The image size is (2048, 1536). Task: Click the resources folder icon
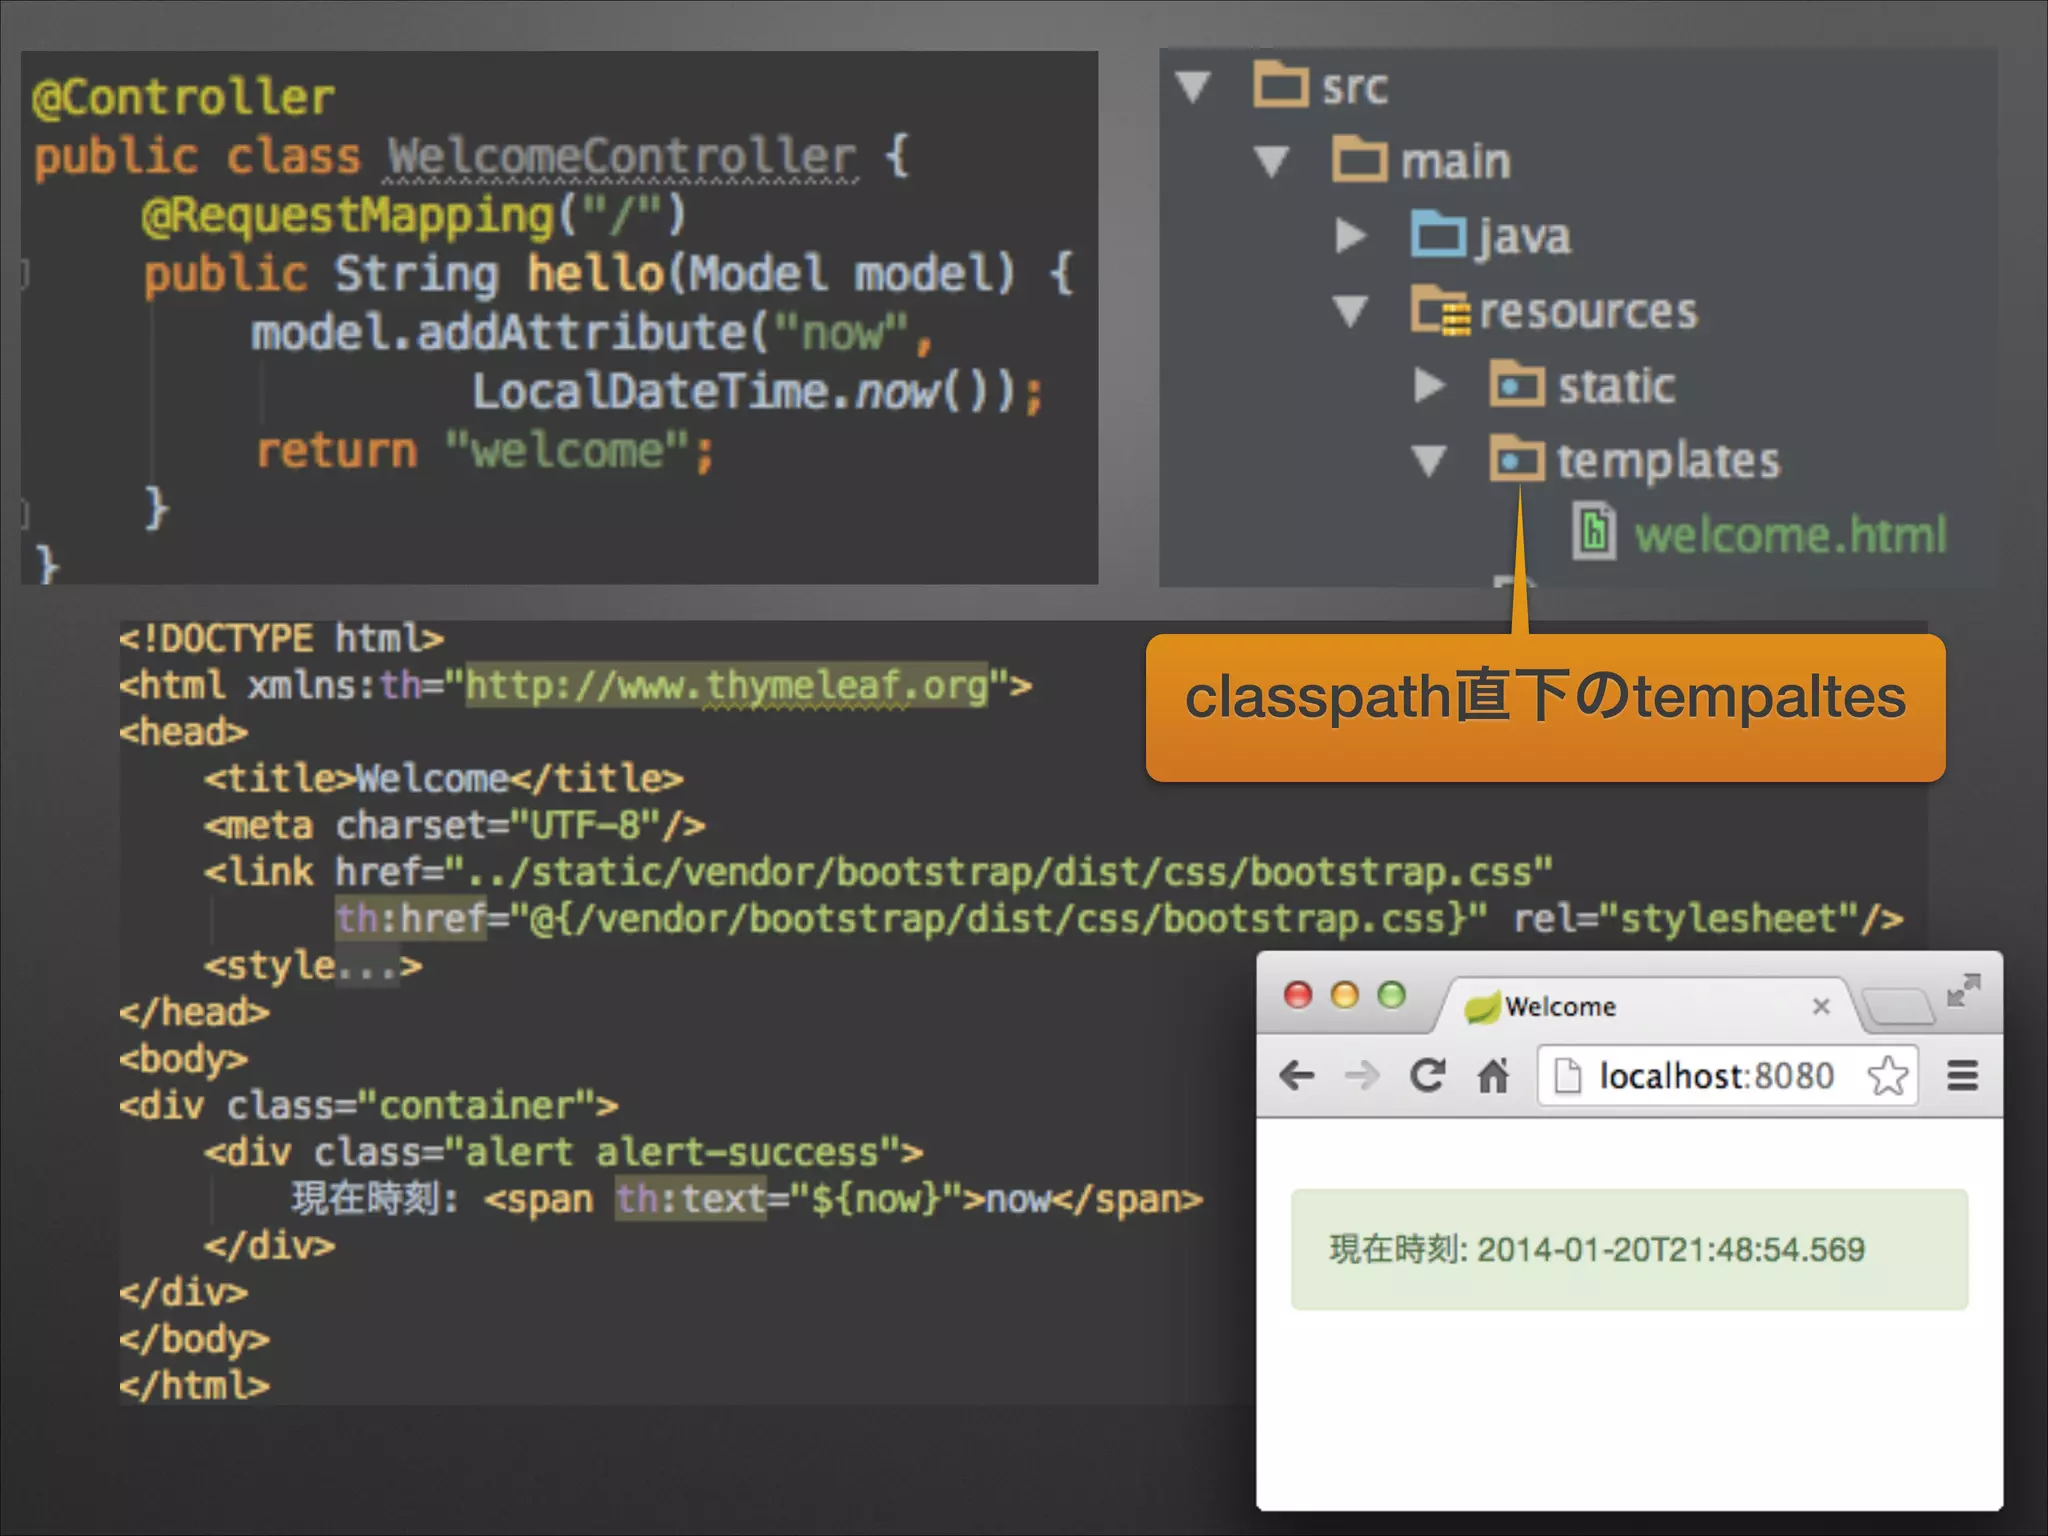[1441, 309]
